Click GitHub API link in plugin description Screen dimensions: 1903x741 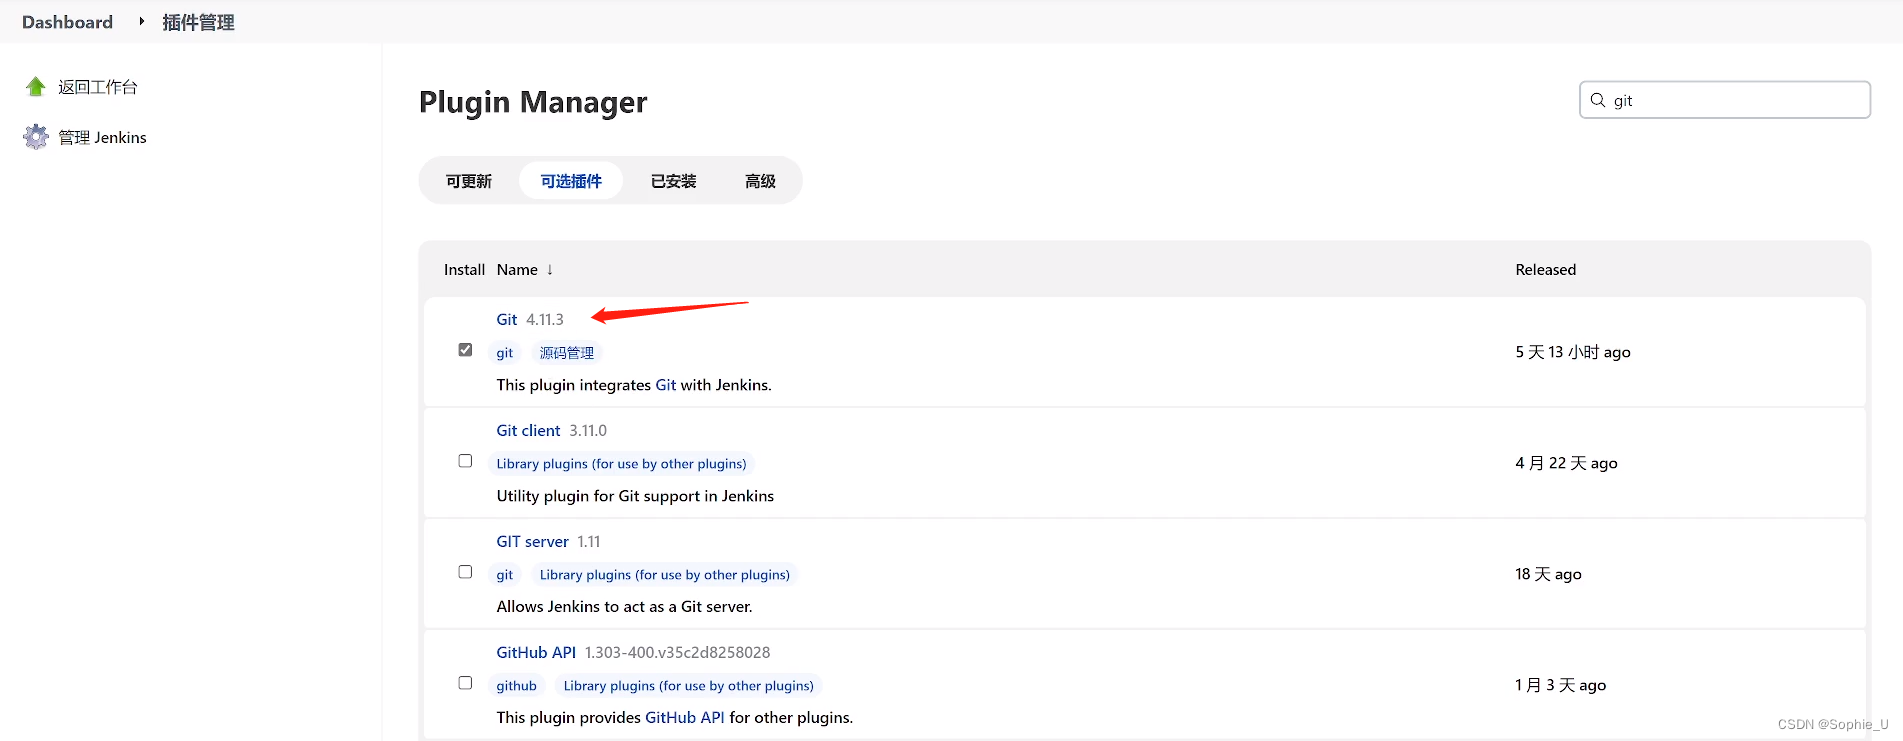click(685, 717)
